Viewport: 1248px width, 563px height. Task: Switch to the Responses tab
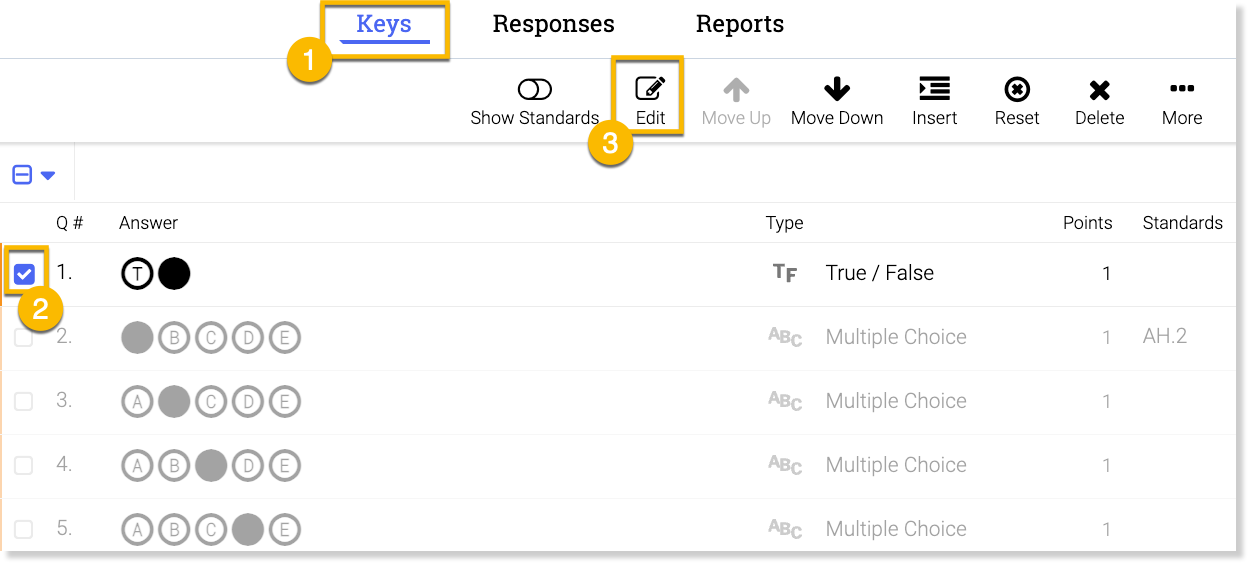(553, 24)
